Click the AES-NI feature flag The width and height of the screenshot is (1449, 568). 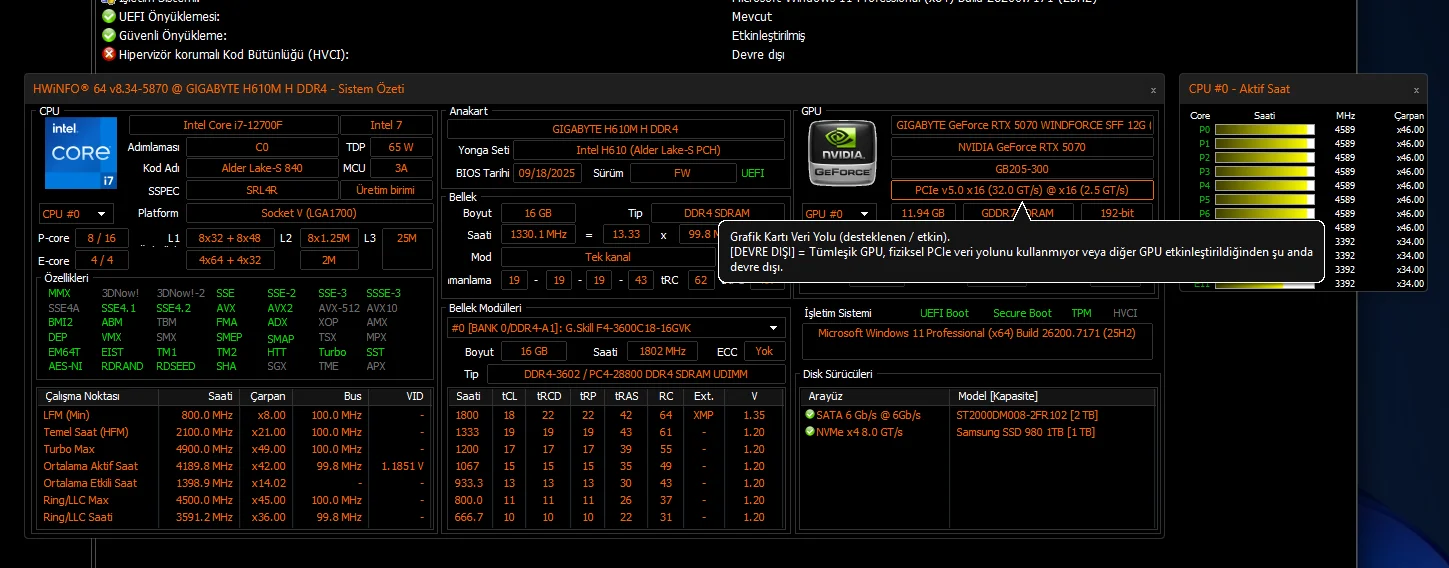65,366
